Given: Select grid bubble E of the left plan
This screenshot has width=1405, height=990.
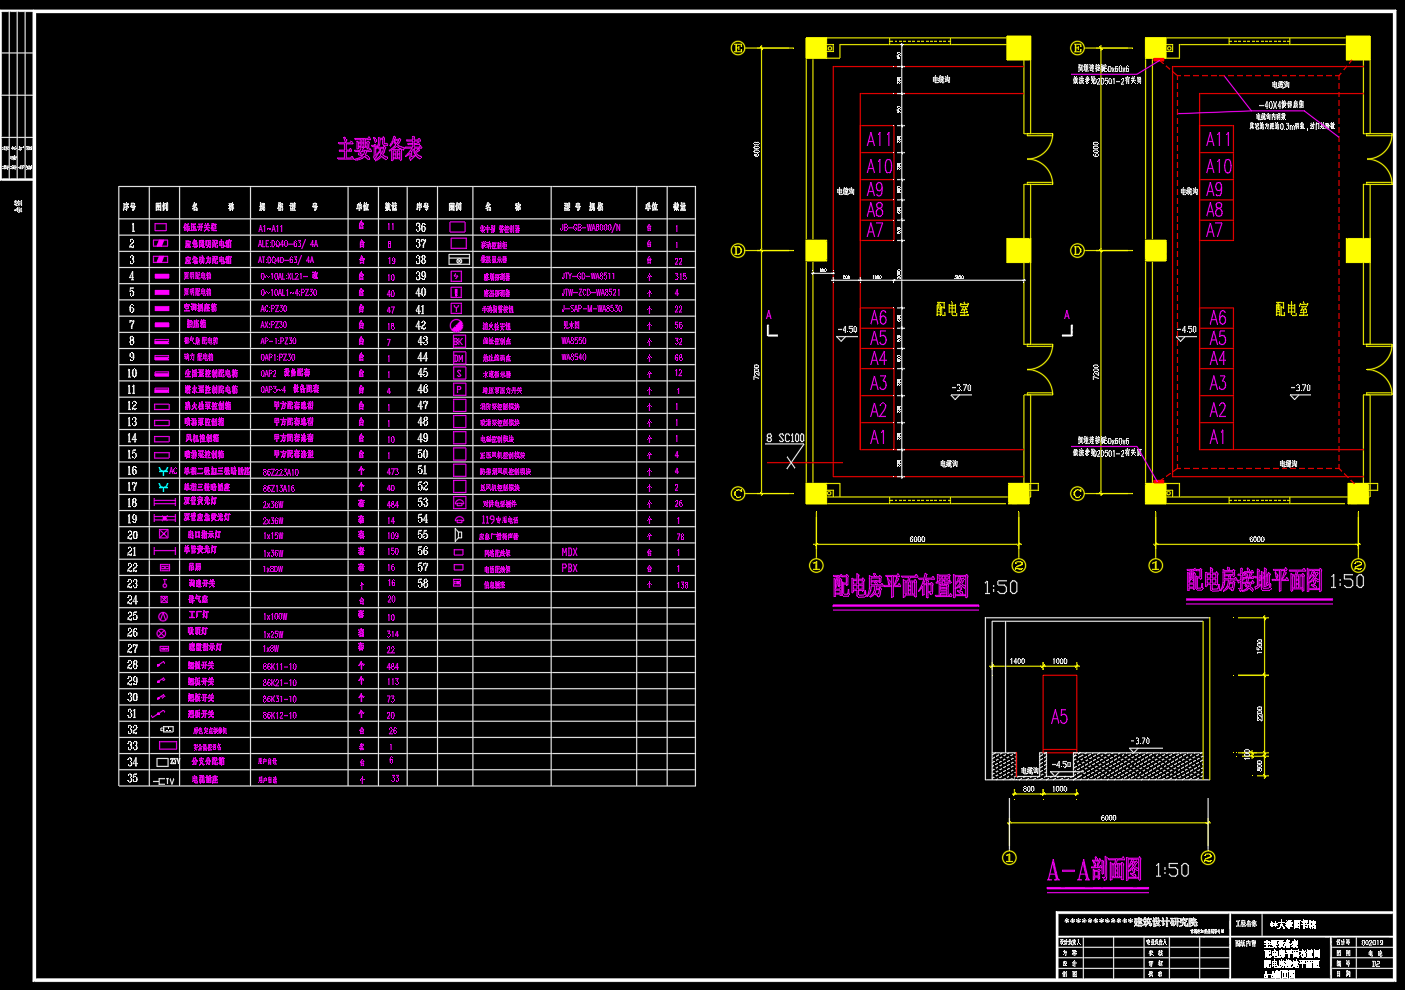Looking at the screenshot, I should pyautogui.click(x=738, y=48).
